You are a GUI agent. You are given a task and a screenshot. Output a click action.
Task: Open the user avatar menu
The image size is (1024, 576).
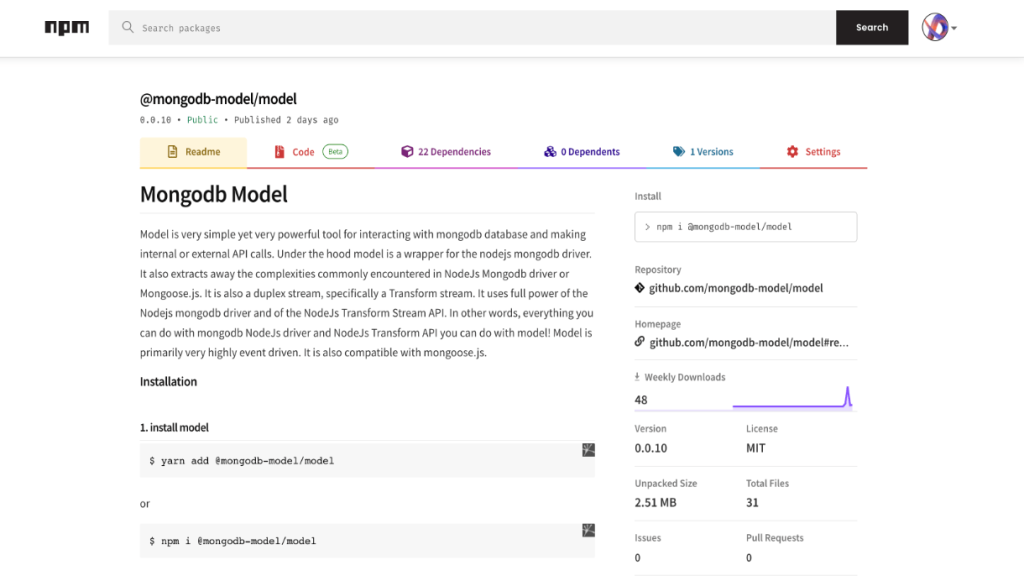coord(938,28)
